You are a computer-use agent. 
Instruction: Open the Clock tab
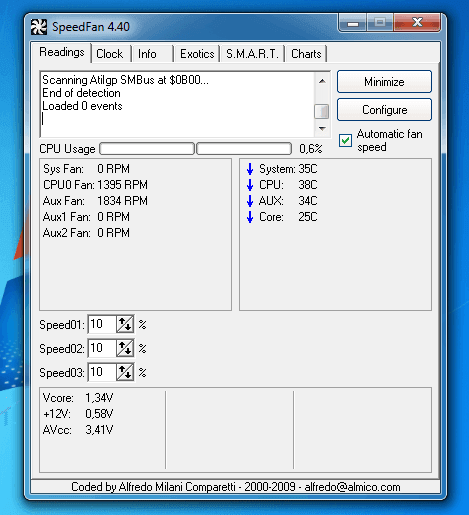[110, 54]
